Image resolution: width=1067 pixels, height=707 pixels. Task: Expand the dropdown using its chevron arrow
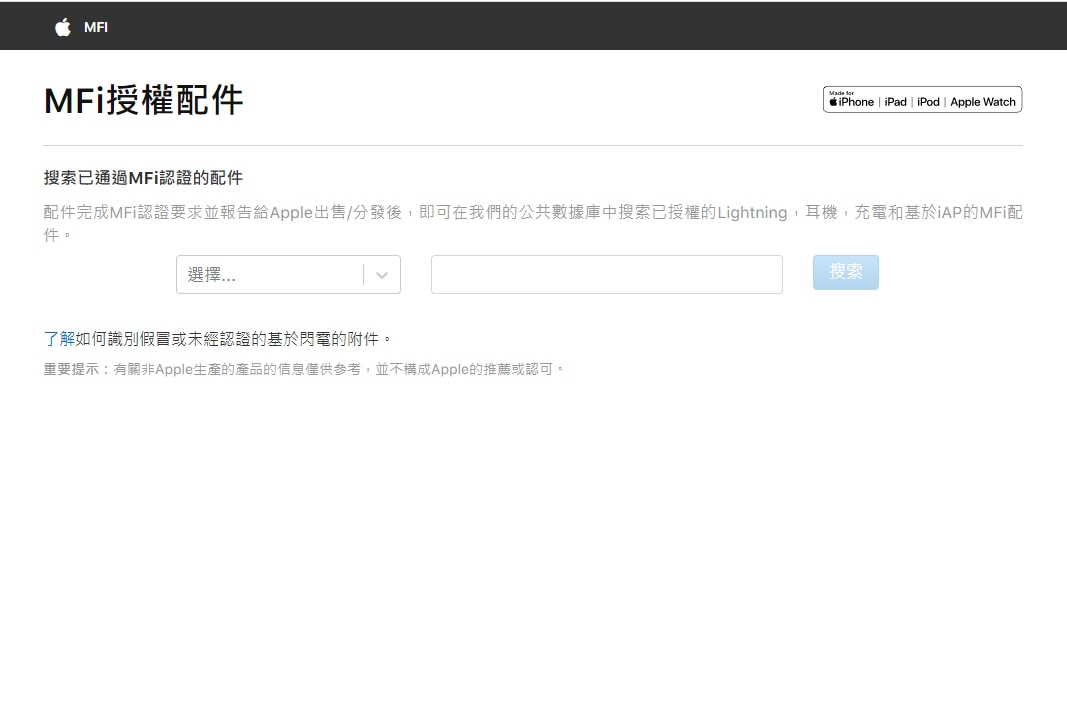(382, 275)
